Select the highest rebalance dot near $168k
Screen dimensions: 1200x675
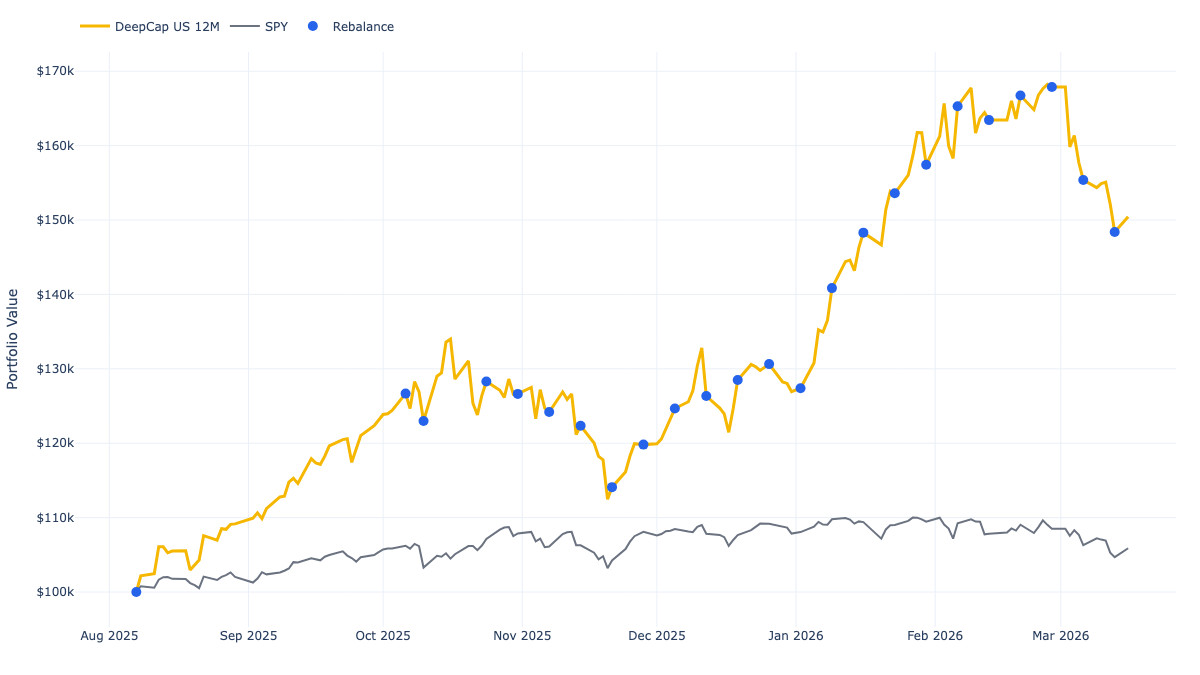[x=1052, y=87]
